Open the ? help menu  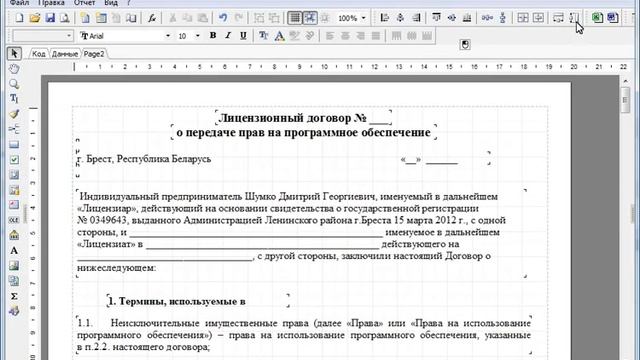click(129, 3)
